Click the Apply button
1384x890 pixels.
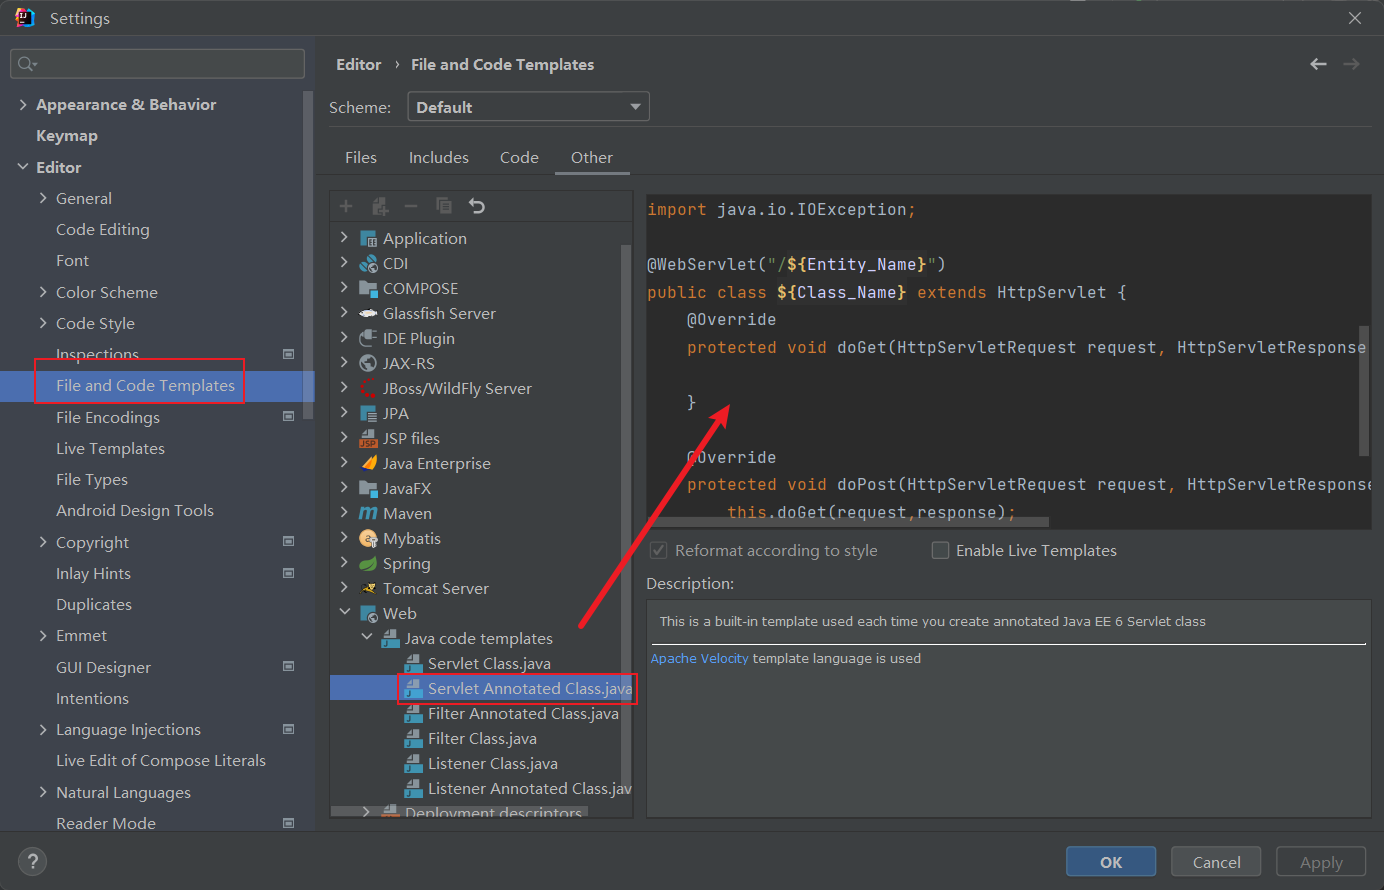pos(1321,862)
